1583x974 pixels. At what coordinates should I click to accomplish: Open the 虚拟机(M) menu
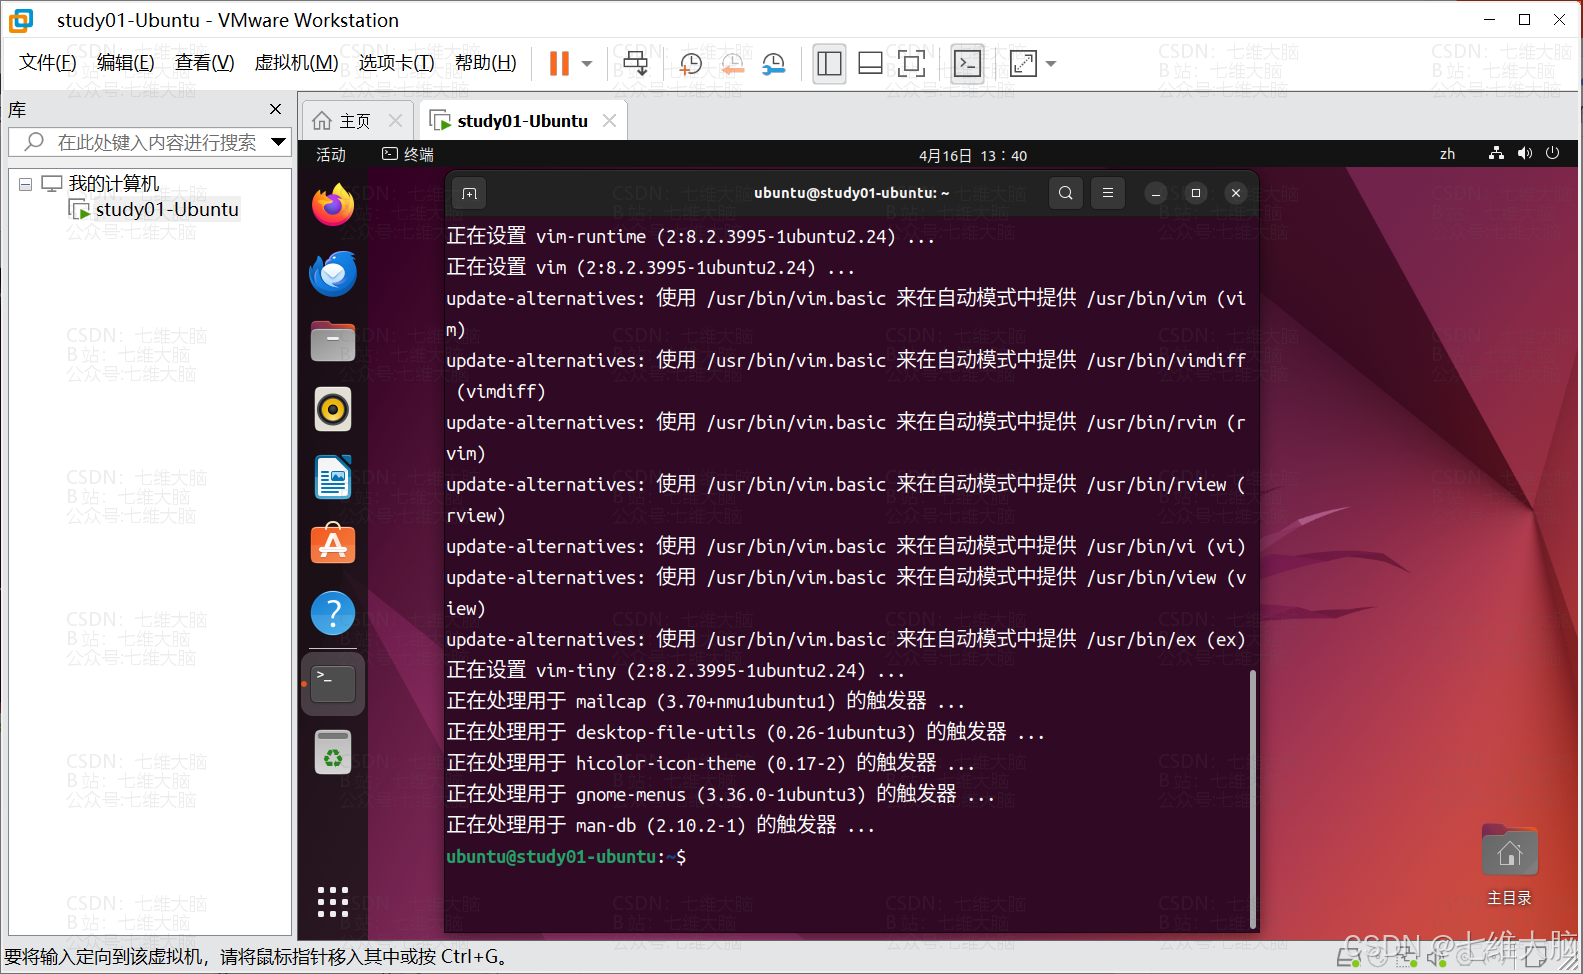point(297,63)
